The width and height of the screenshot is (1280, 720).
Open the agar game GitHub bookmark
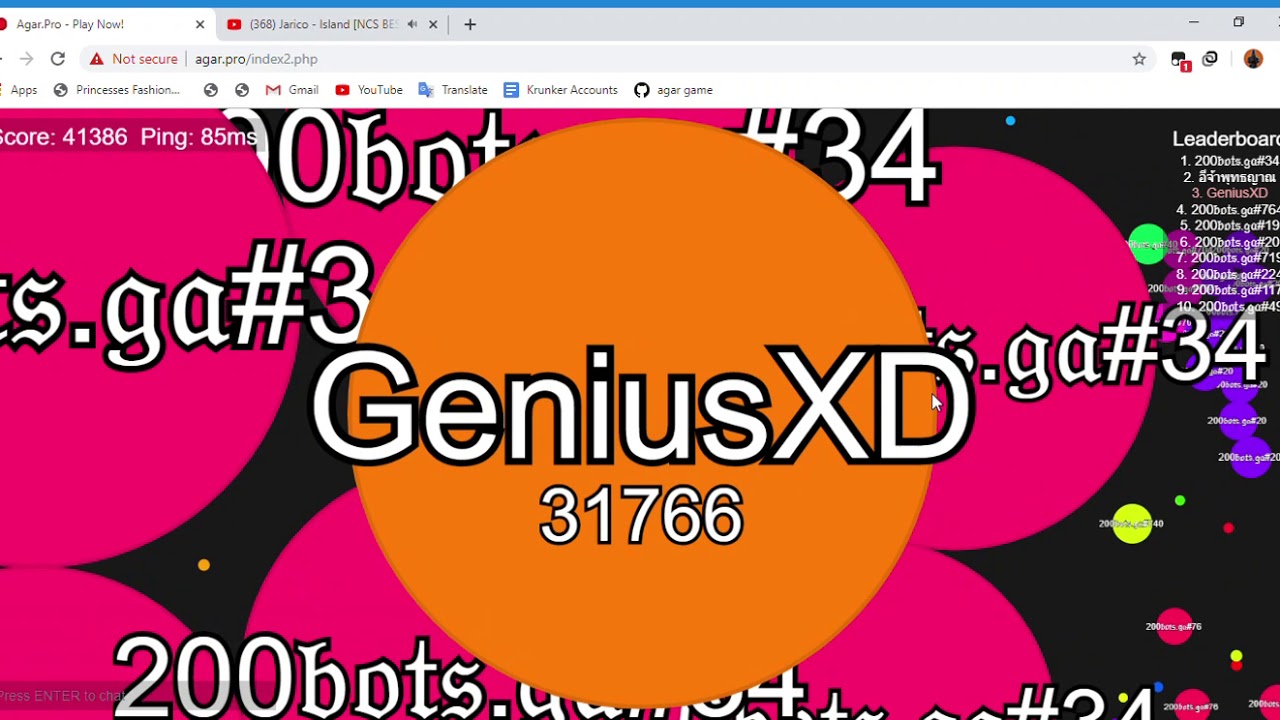[x=674, y=90]
